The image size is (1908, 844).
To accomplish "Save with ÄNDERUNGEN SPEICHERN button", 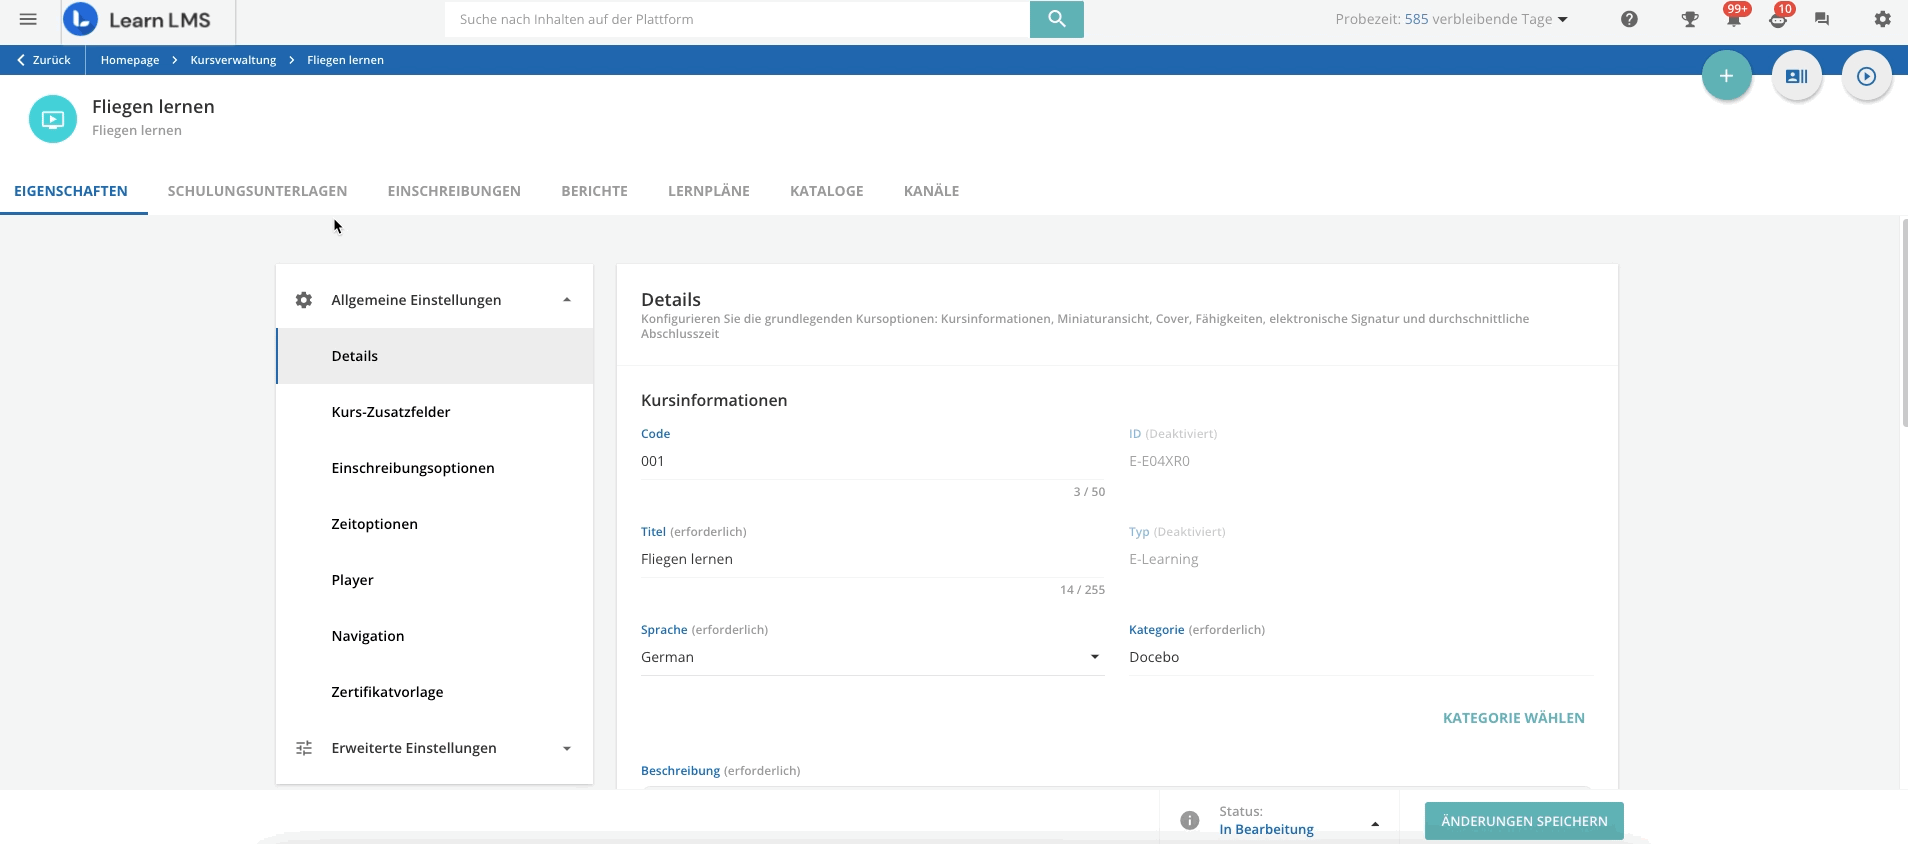I will coord(1524,821).
